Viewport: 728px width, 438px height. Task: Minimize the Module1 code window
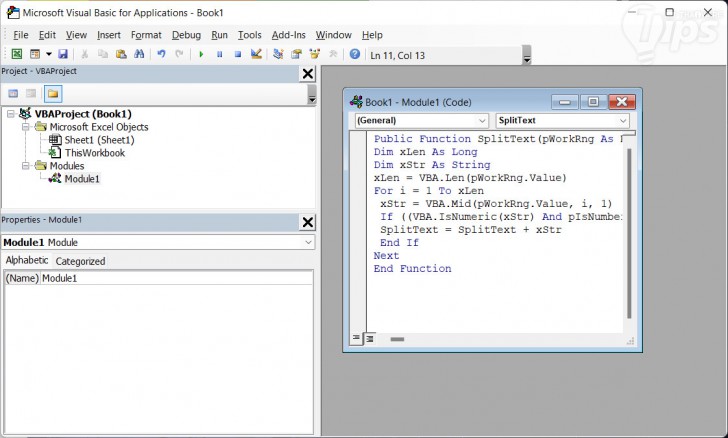coord(565,102)
